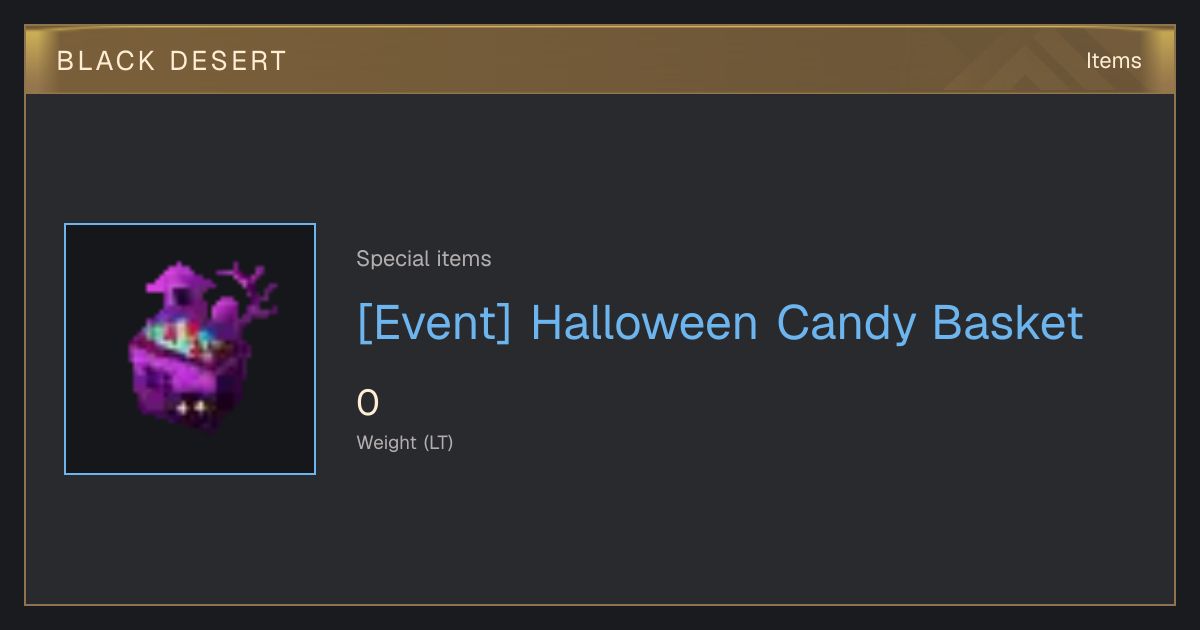The image size is (1200, 630).
Task: Click the word Basket in the title
Action: tap(1008, 323)
